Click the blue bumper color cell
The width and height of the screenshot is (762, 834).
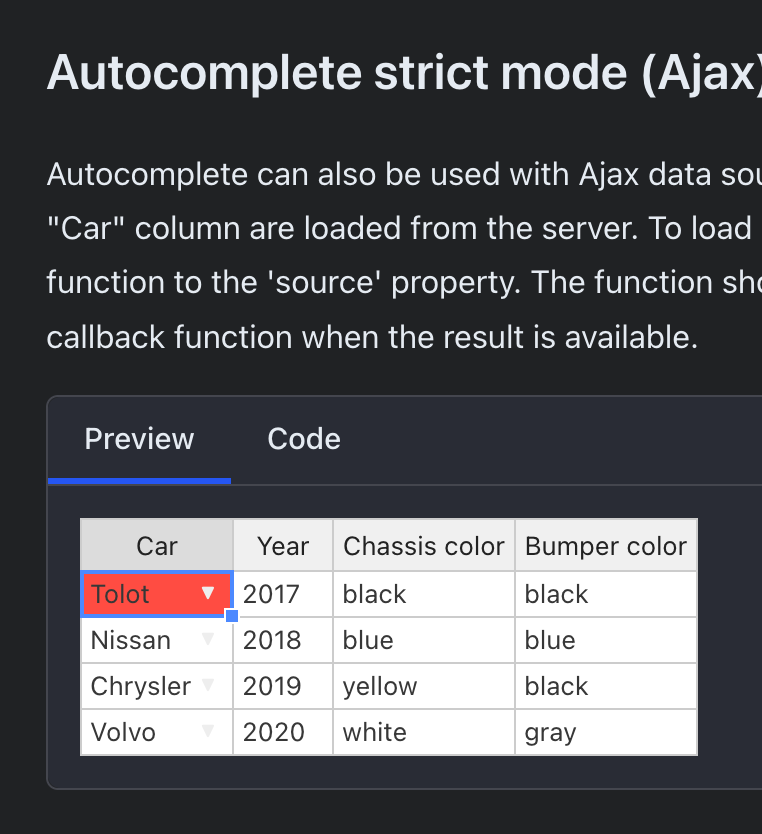point(605,640)
